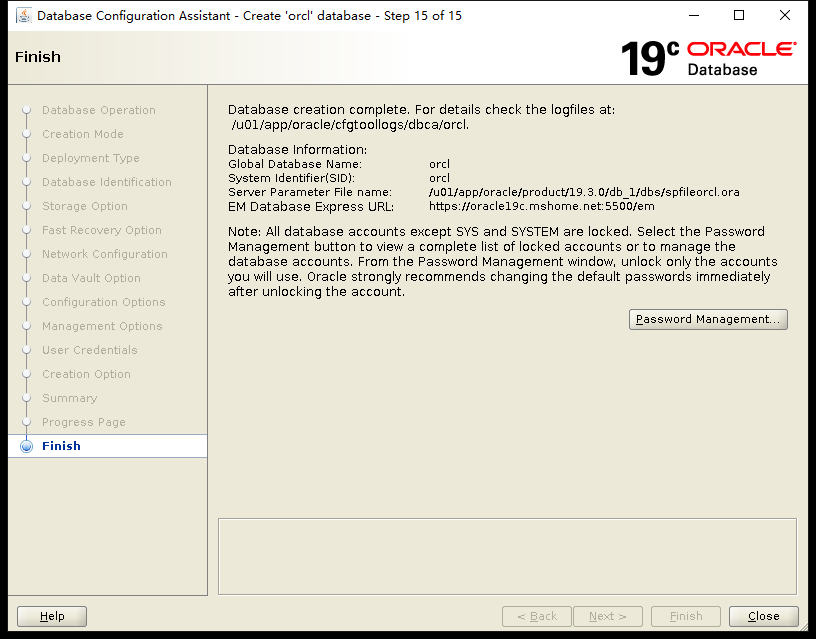
Task: Click the 'Server Parameter File name:' label
Action: click(x=310, y=192)
